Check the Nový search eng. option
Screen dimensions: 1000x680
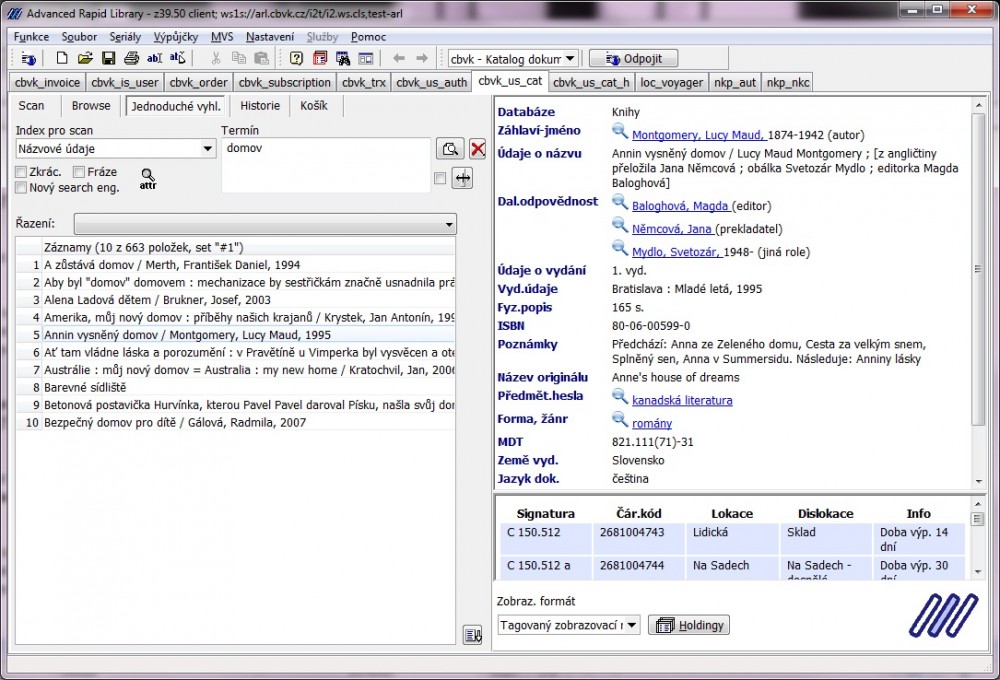21,187
